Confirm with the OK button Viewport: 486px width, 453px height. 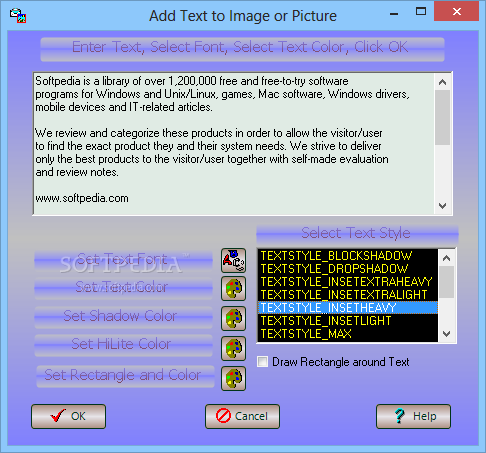[68, 416]
